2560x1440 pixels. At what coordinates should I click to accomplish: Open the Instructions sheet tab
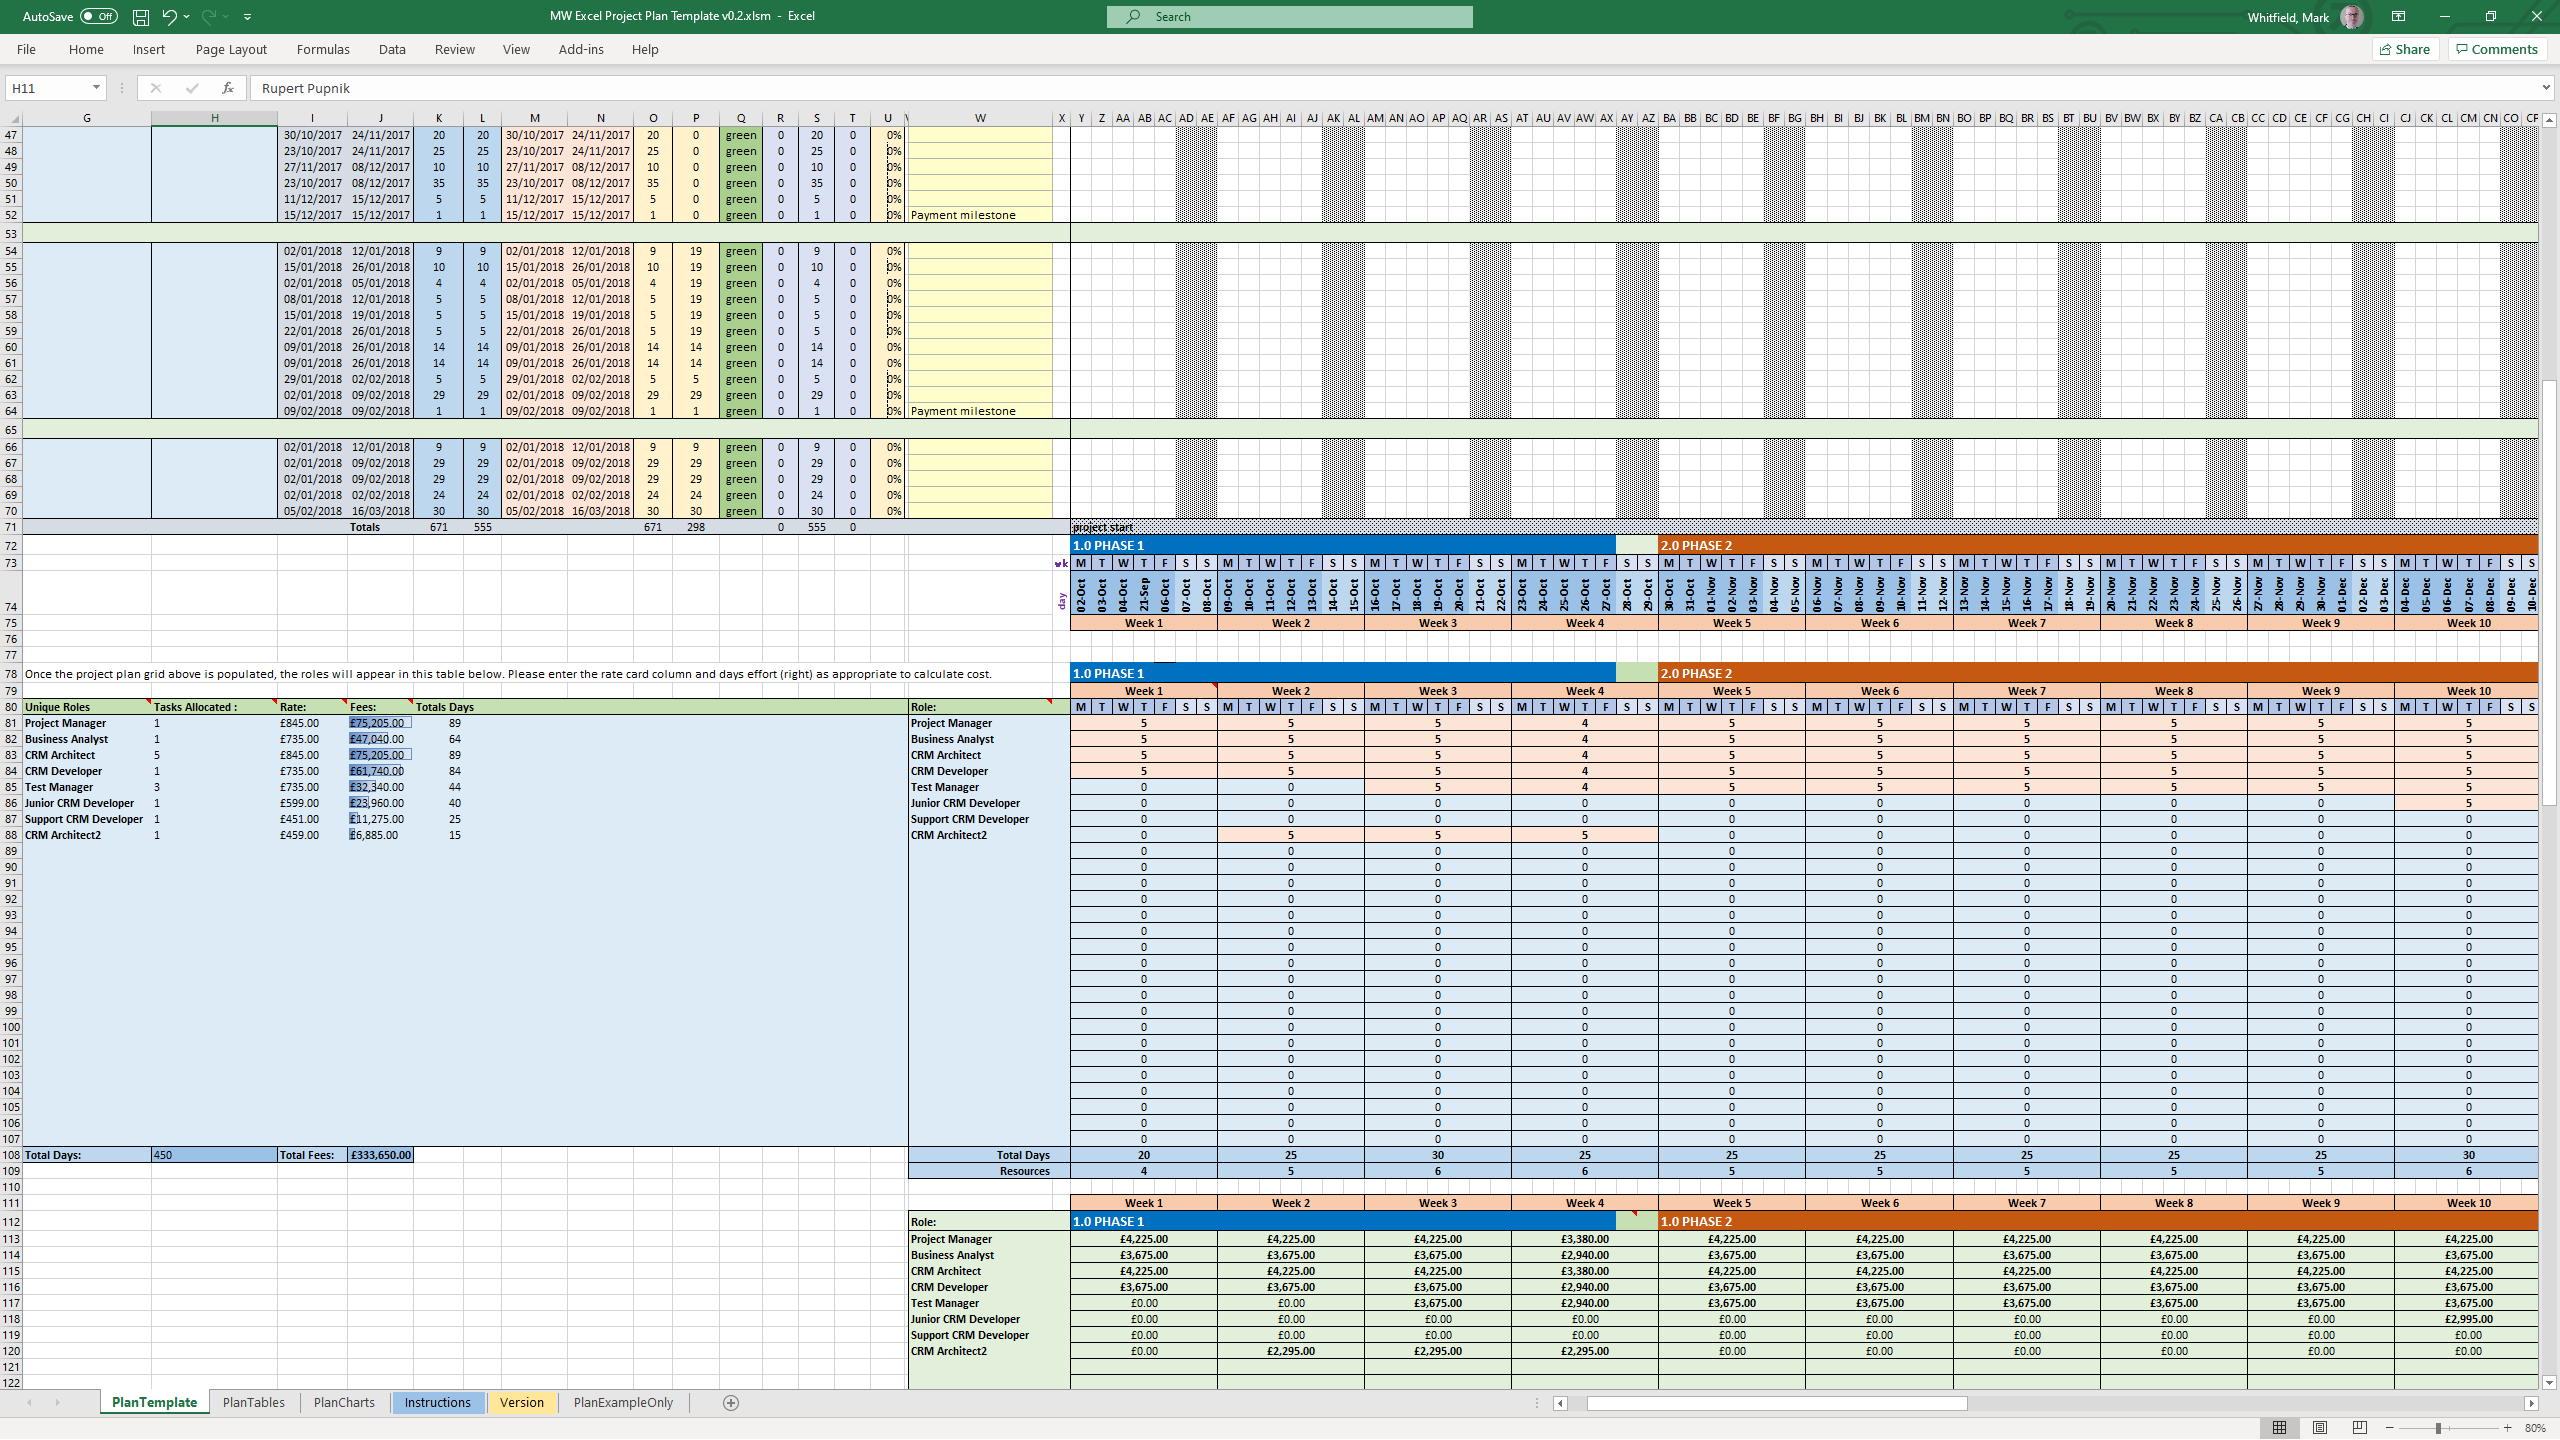click(438, 1402)
